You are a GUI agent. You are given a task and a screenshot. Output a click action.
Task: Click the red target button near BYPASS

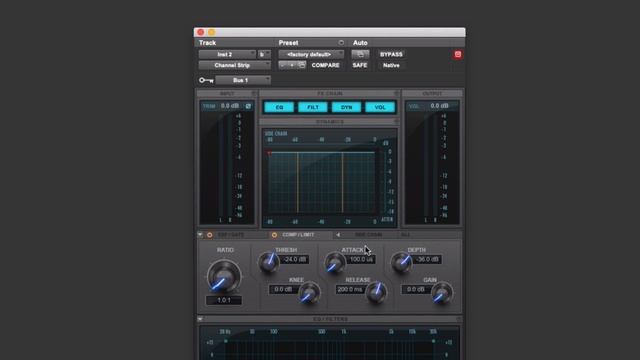458,54
